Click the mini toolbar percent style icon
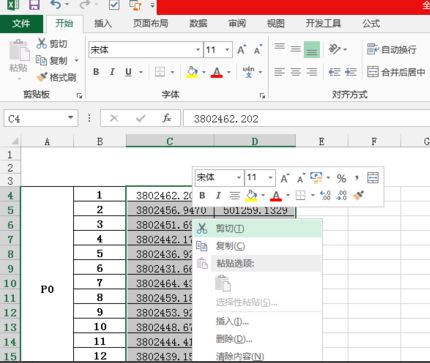 pyautogui.click(x=341, y=178)
